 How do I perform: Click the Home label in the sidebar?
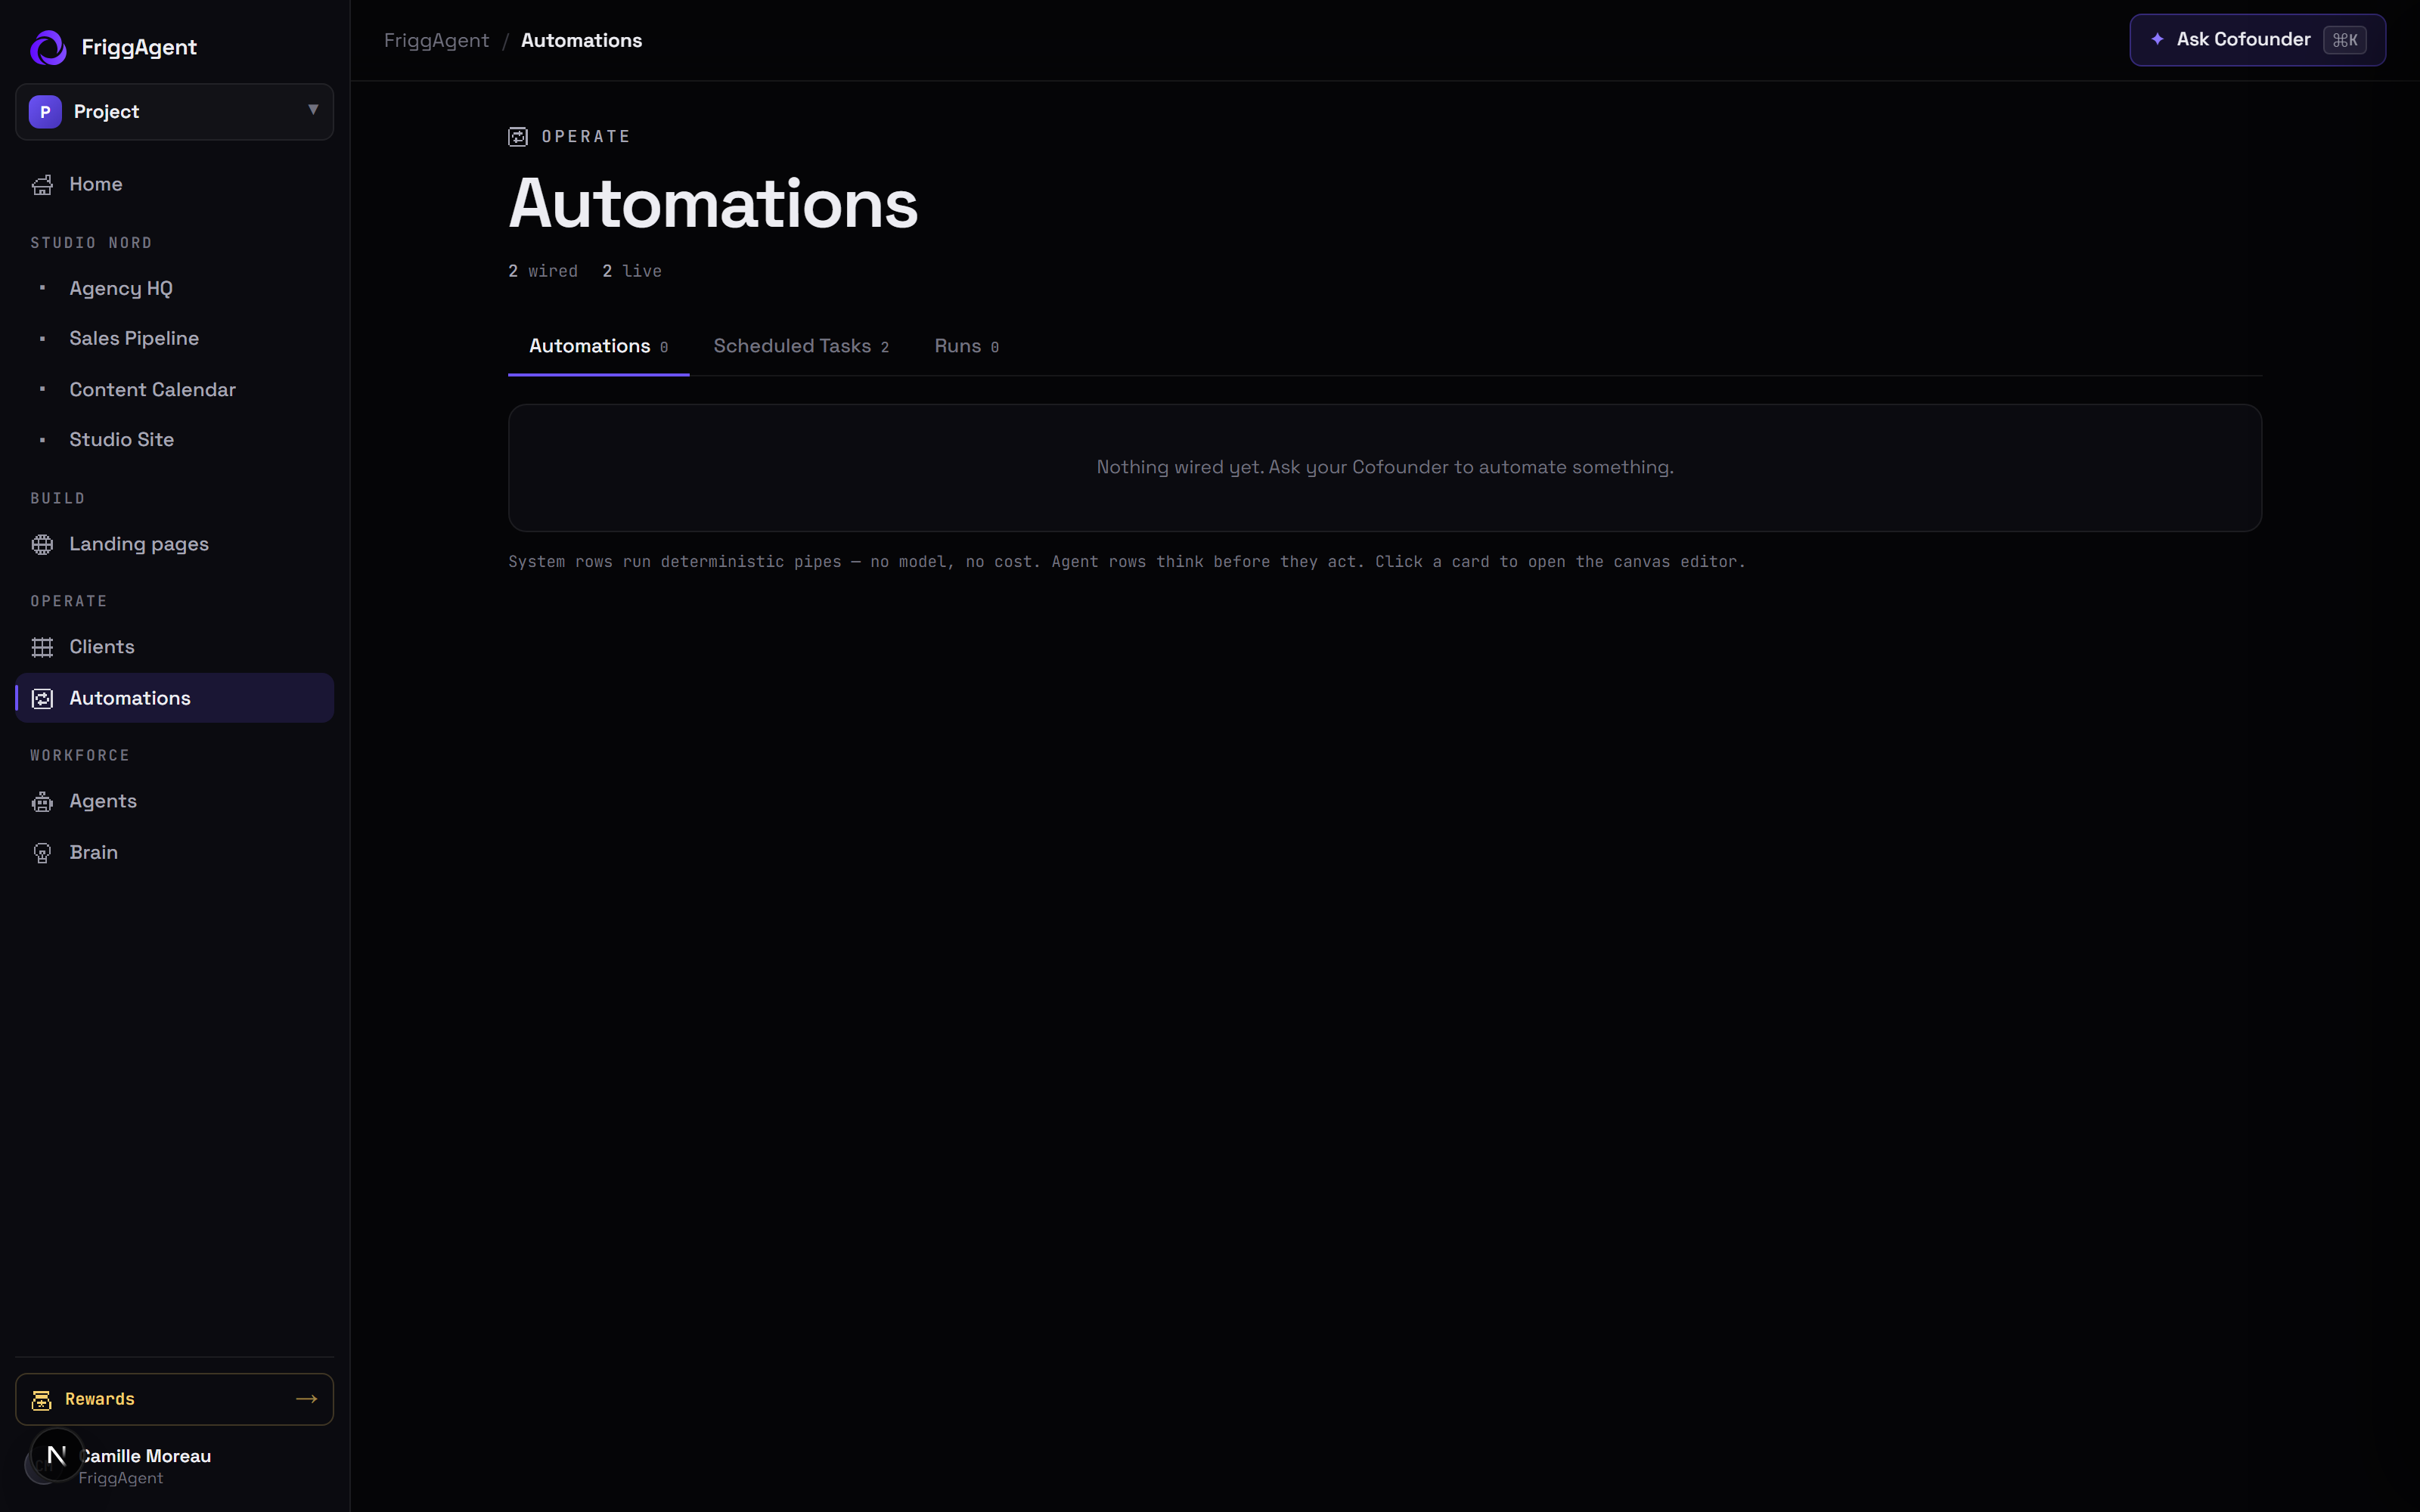point(96,185)
